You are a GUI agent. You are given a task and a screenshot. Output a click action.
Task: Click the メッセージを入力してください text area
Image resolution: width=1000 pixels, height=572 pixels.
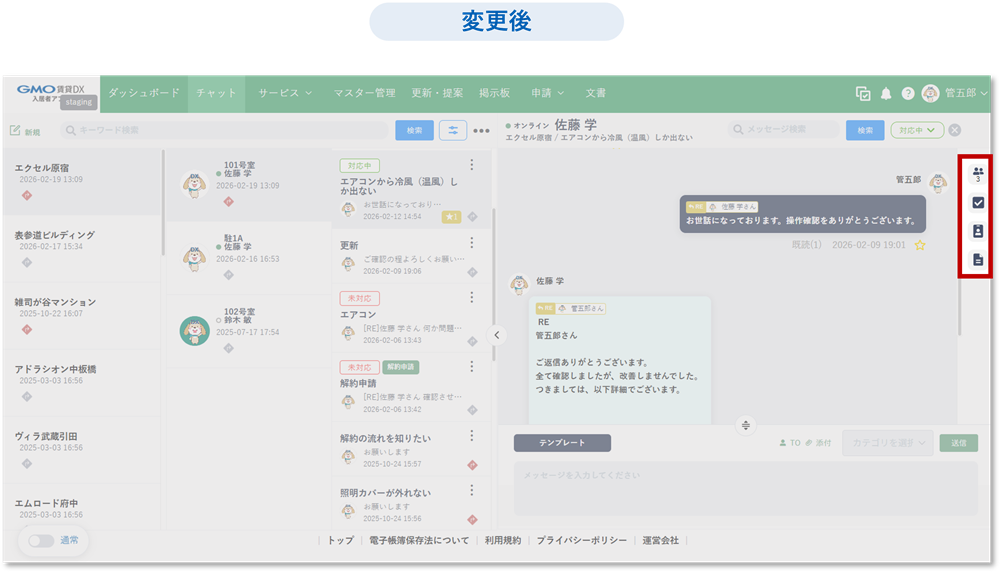746,488
